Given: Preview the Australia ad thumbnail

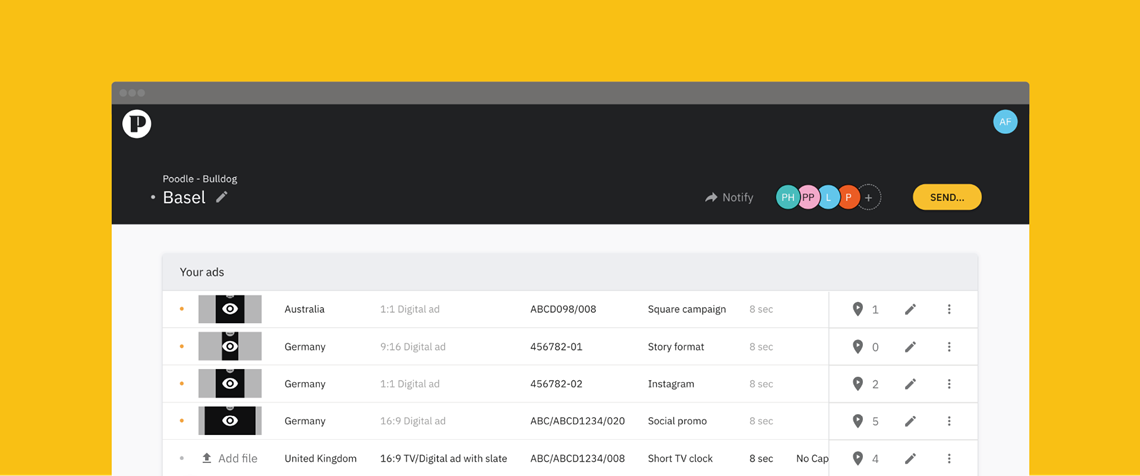Looking at the screenshot, I should [230, 310].
